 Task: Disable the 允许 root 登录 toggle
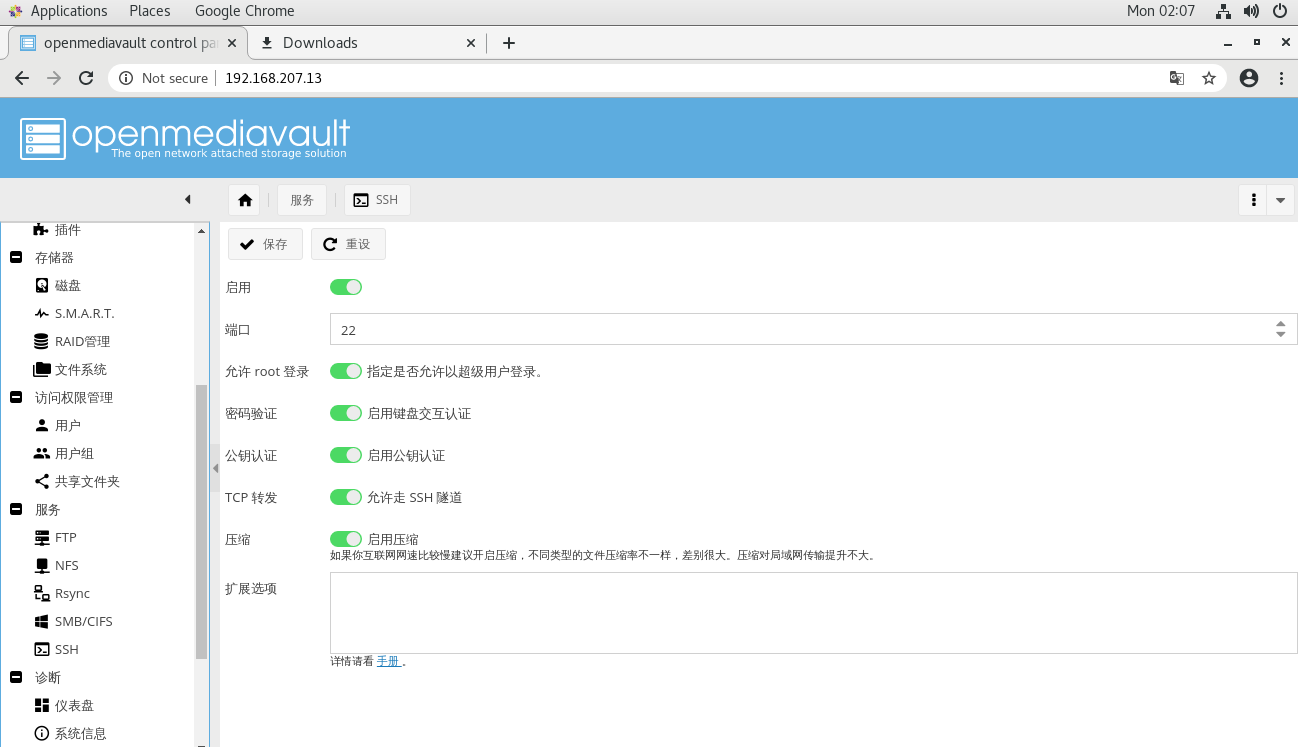pyautogui.click(x=346, y=371)
